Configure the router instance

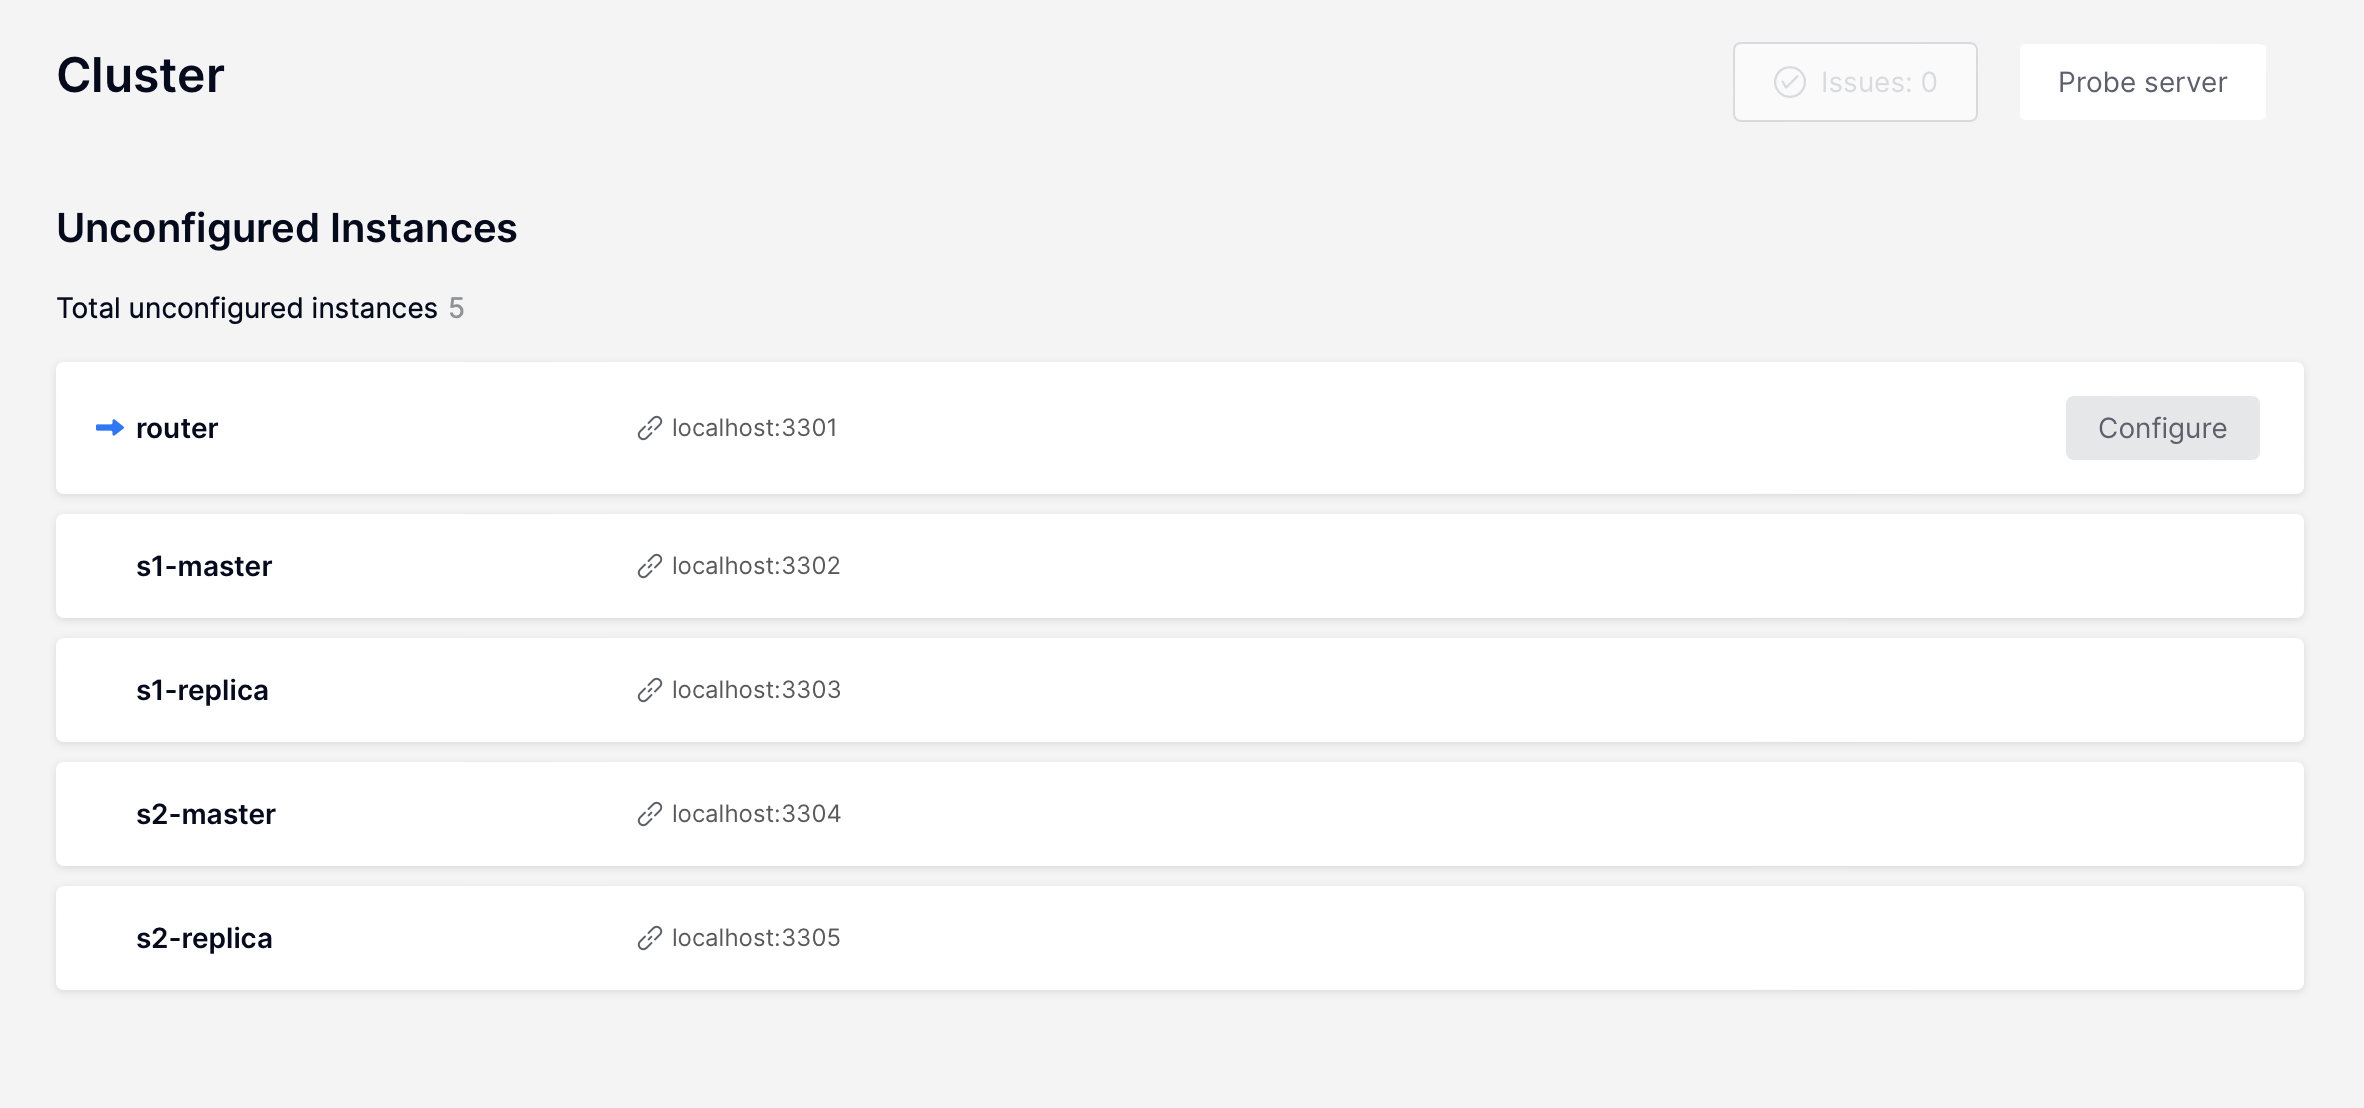[2162, 428]
